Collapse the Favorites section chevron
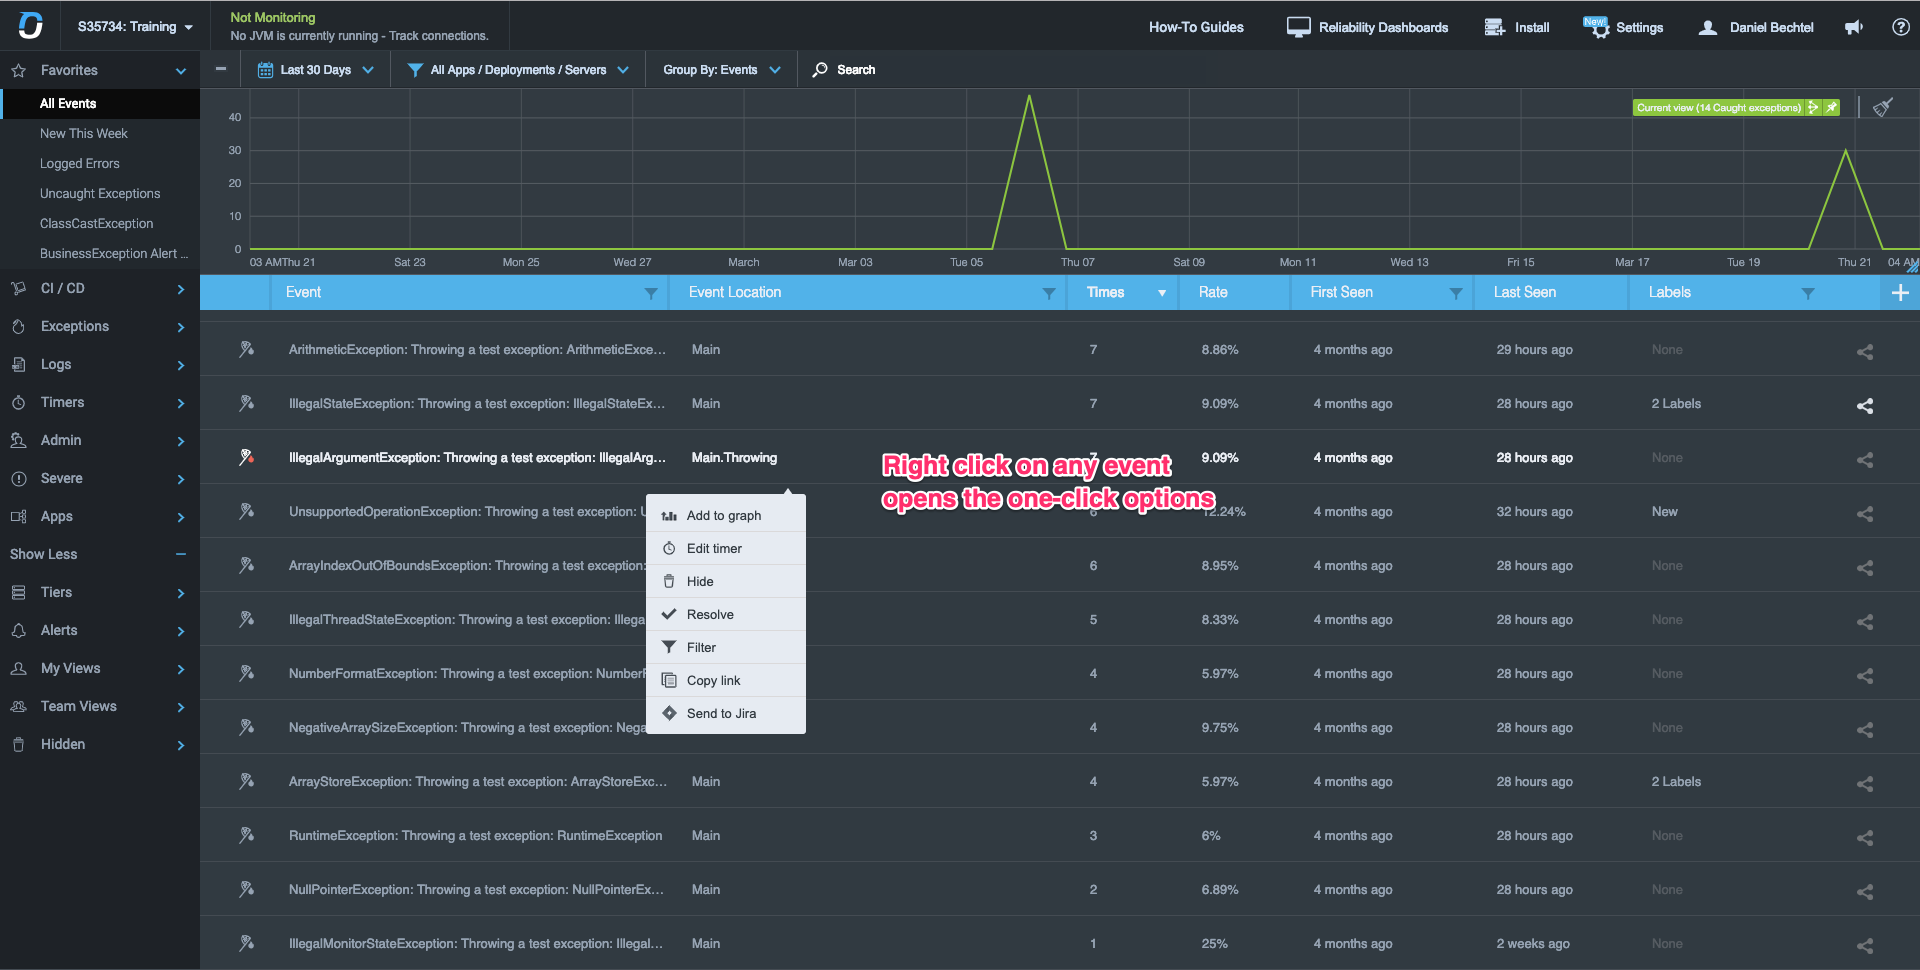1920x970 pixels. (181, 71)
